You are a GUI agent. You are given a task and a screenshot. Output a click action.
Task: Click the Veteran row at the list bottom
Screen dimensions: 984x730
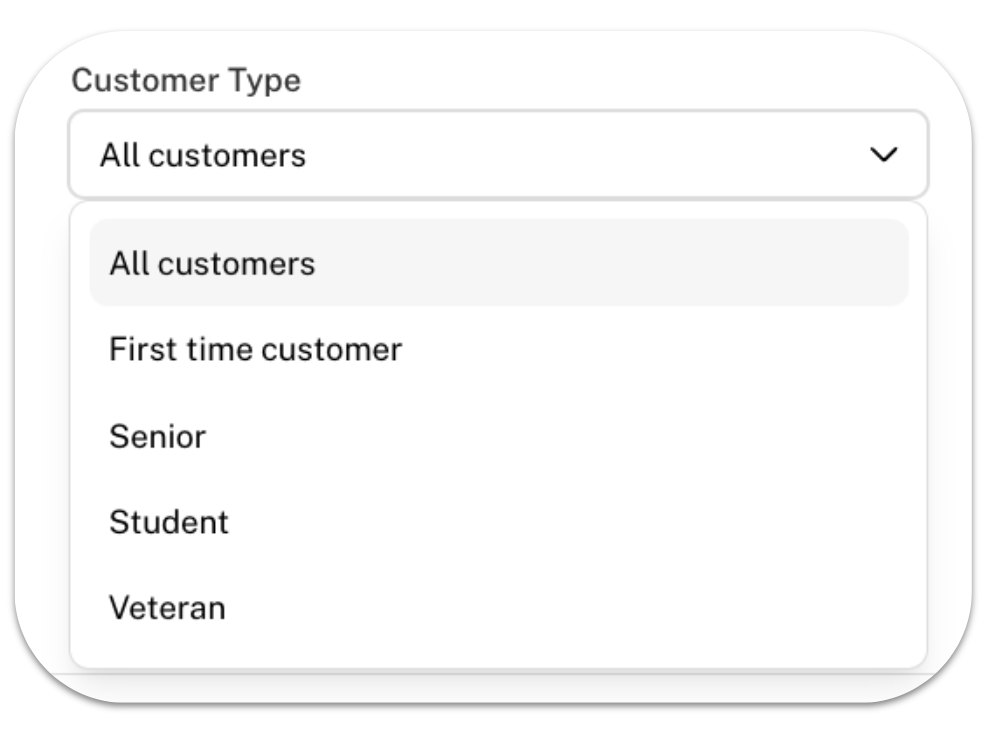coord(499,608)
